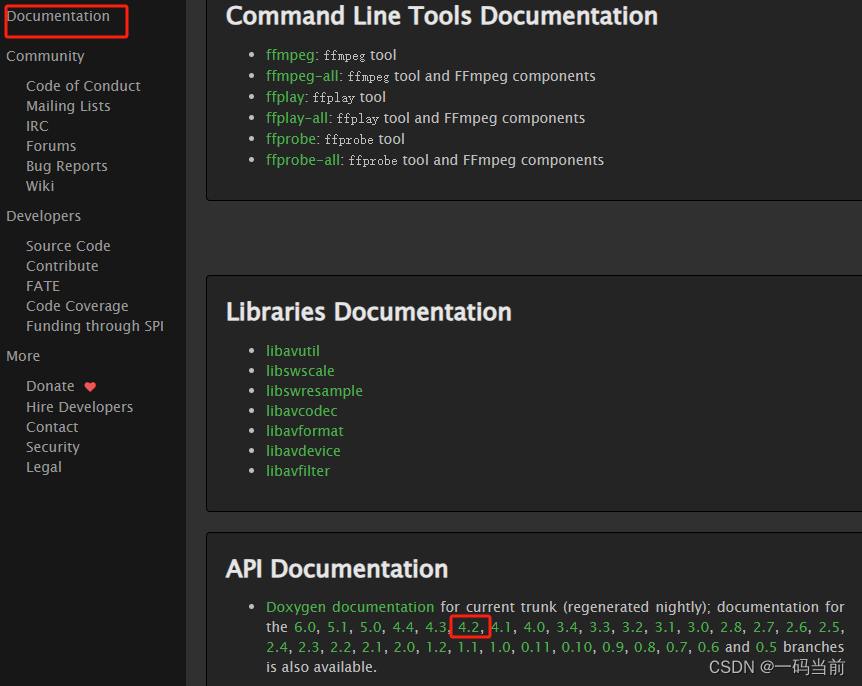Open Code Coverage page

click(77, 306)
